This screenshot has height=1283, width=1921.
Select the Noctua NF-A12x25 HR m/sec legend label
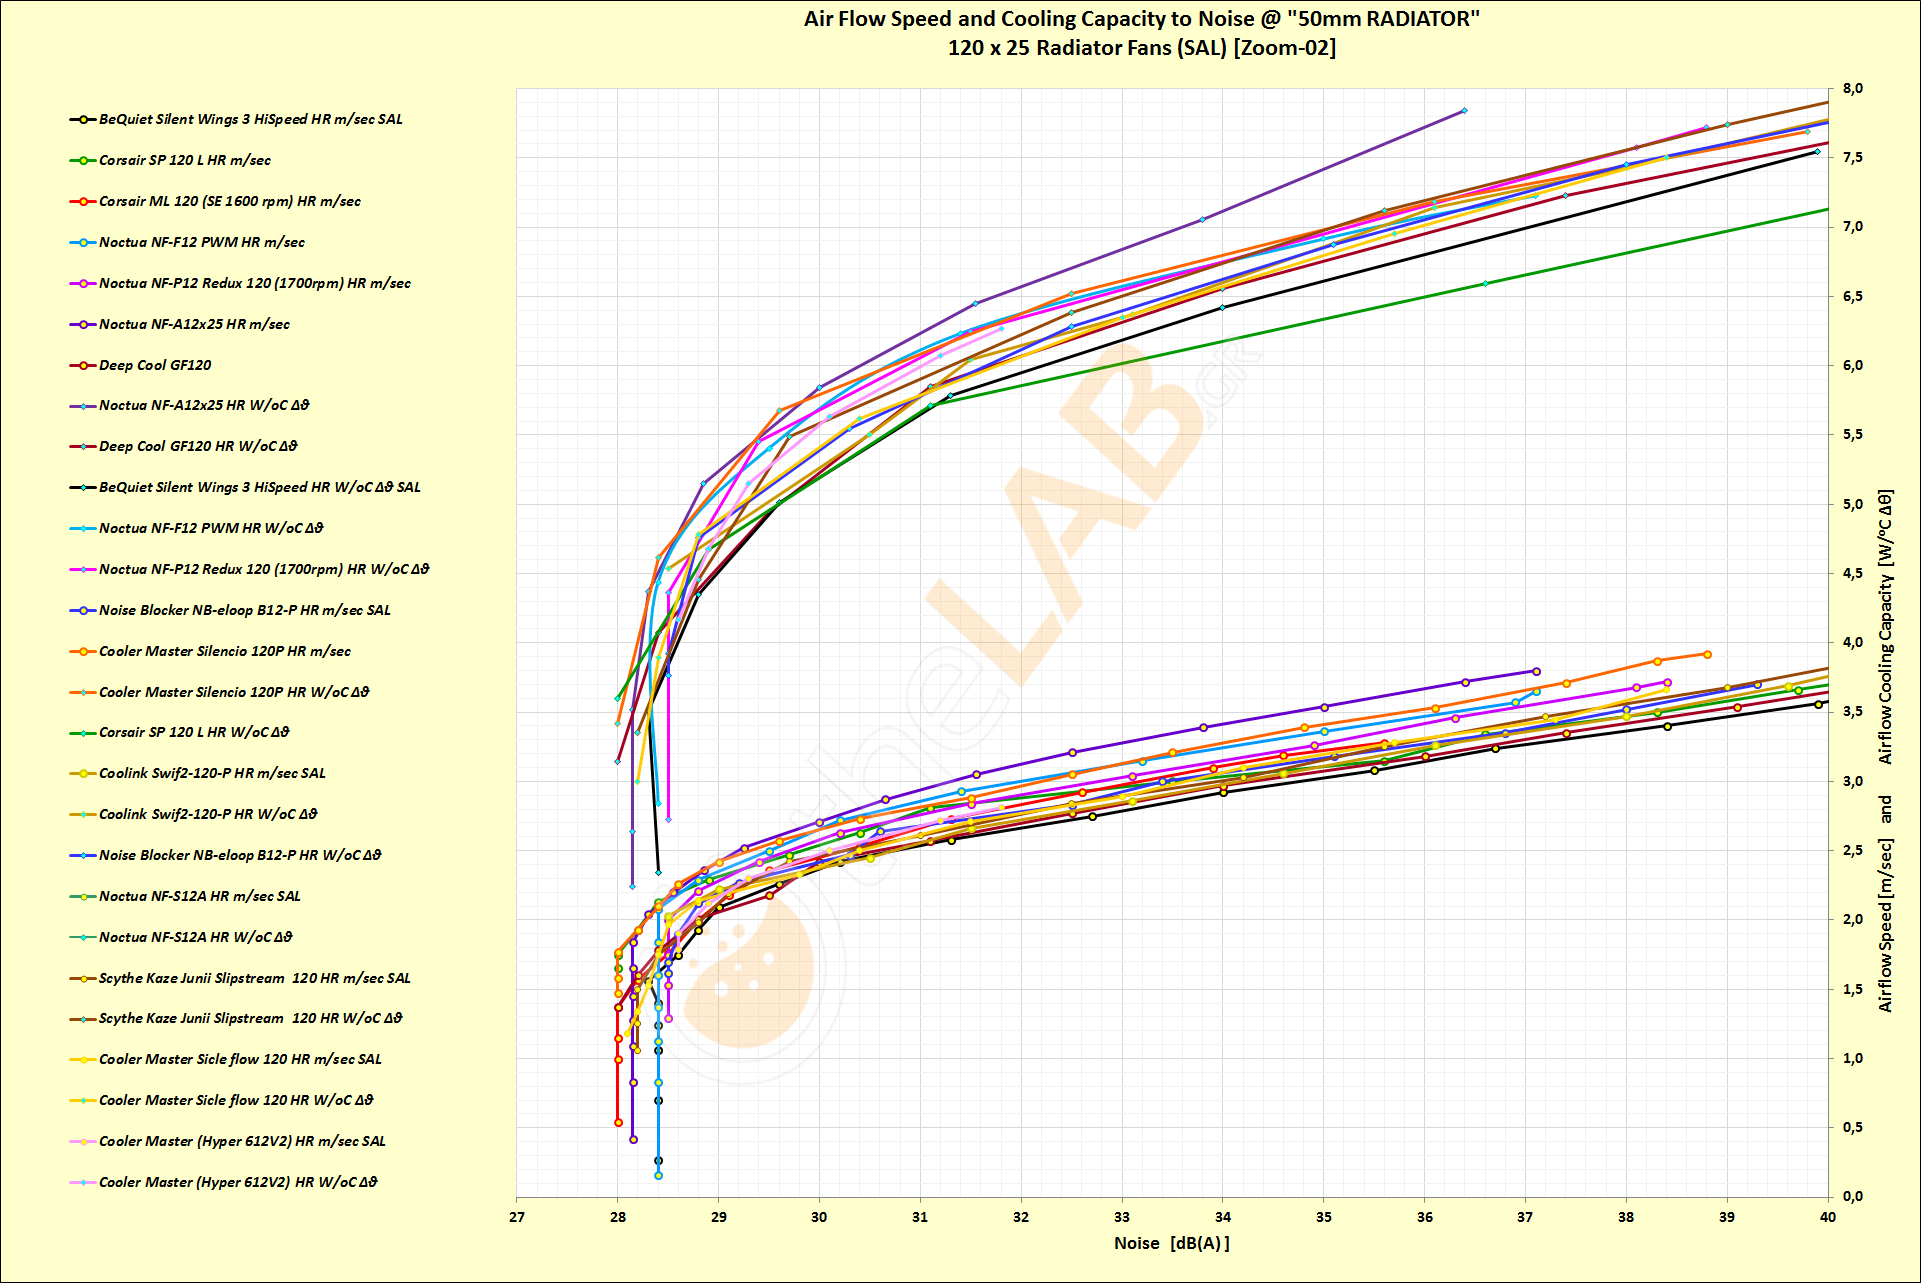[x=194, y=325]
